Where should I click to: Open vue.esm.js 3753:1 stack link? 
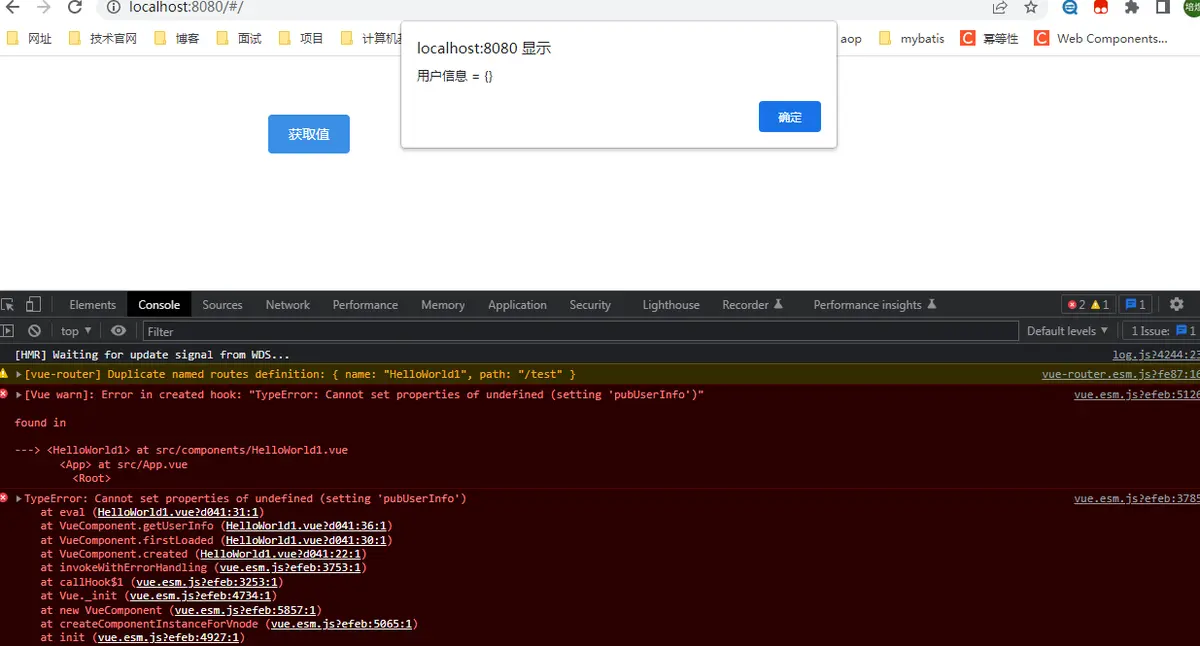click(290, 568)
